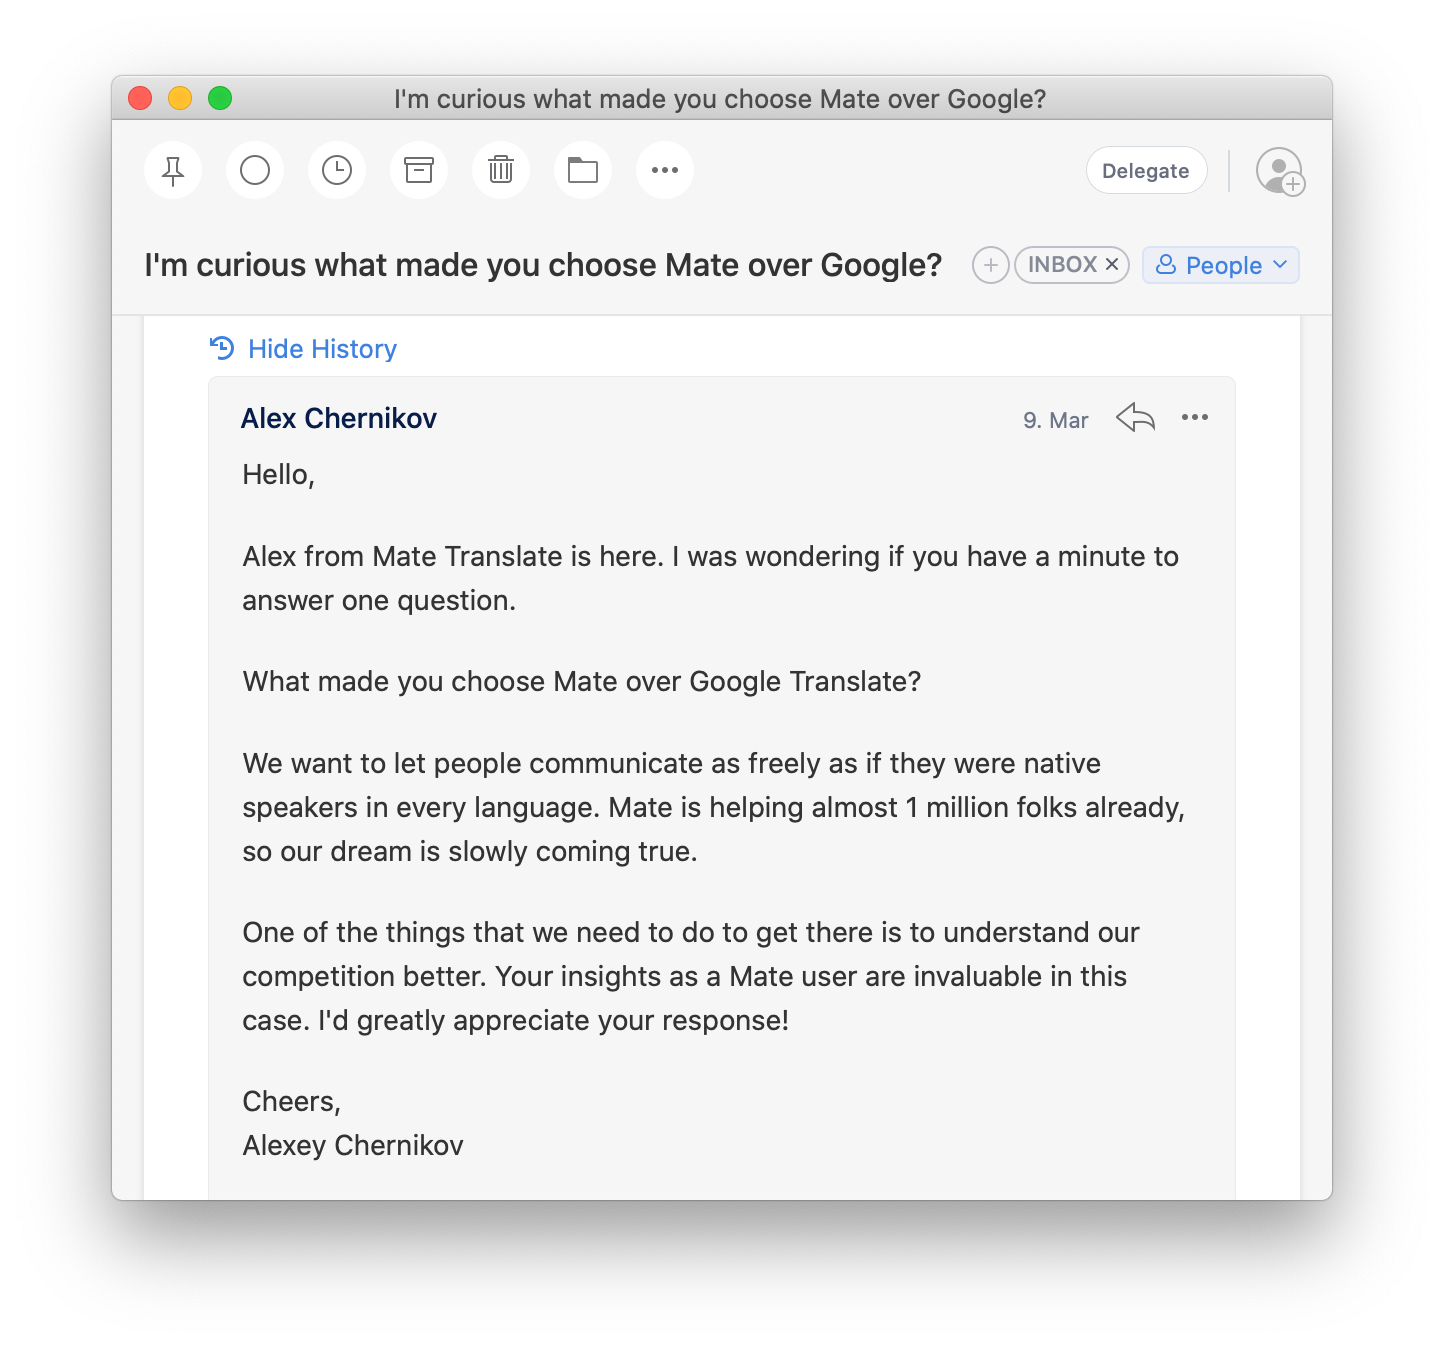
Task: Click the message date 9. Mar
Action: pyautogui.click(x=1056, y=420)
